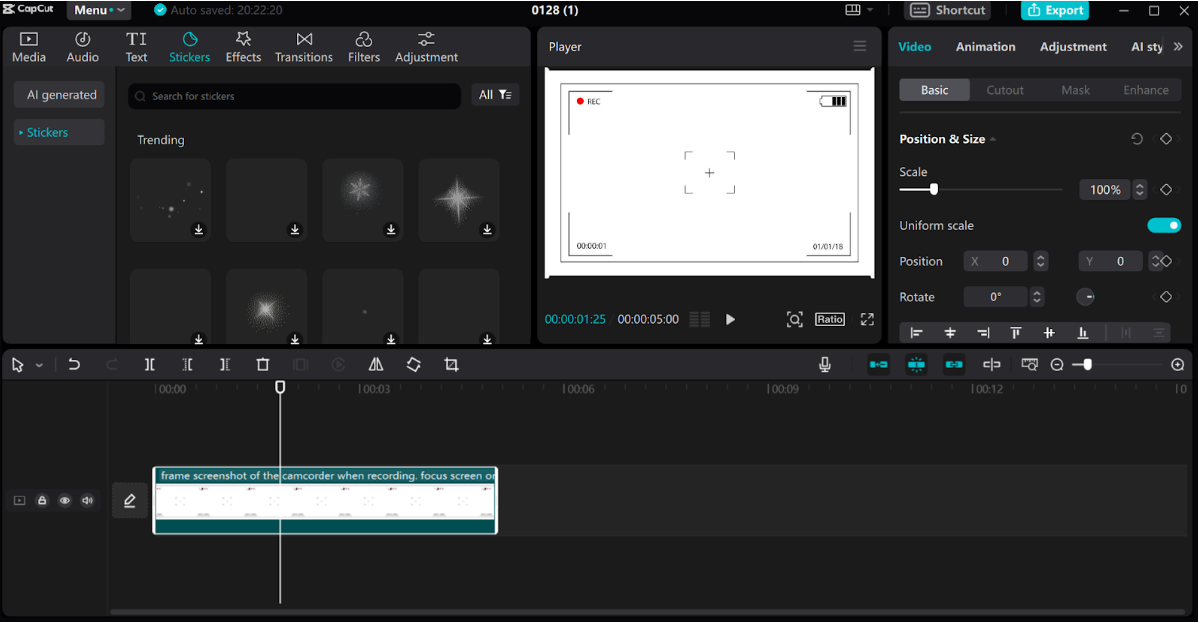This screenshot has width=1198, height=622.
Task: Toggle auto snapping in timeline
Action: (x=916, y=364)
